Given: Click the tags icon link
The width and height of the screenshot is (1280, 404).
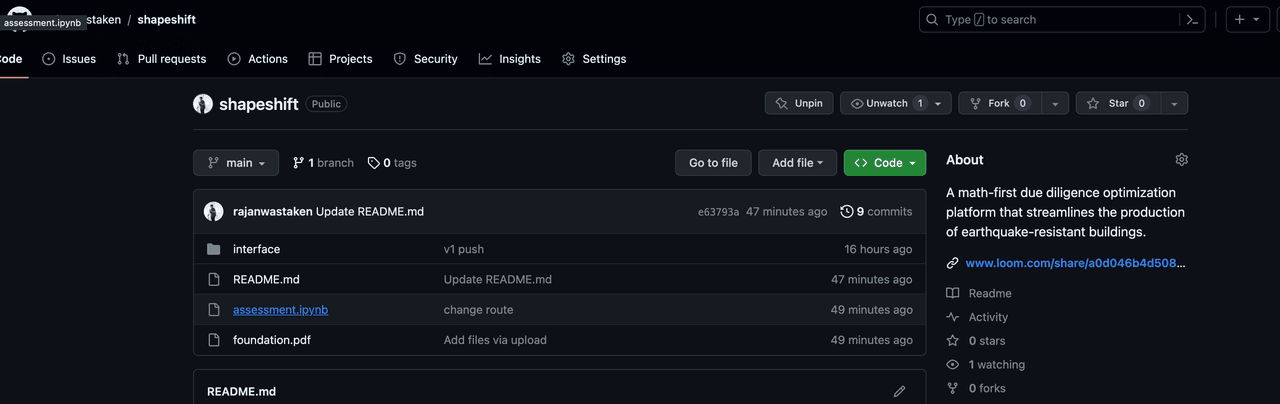Looking at the screenshot, I should coord(374,163).
